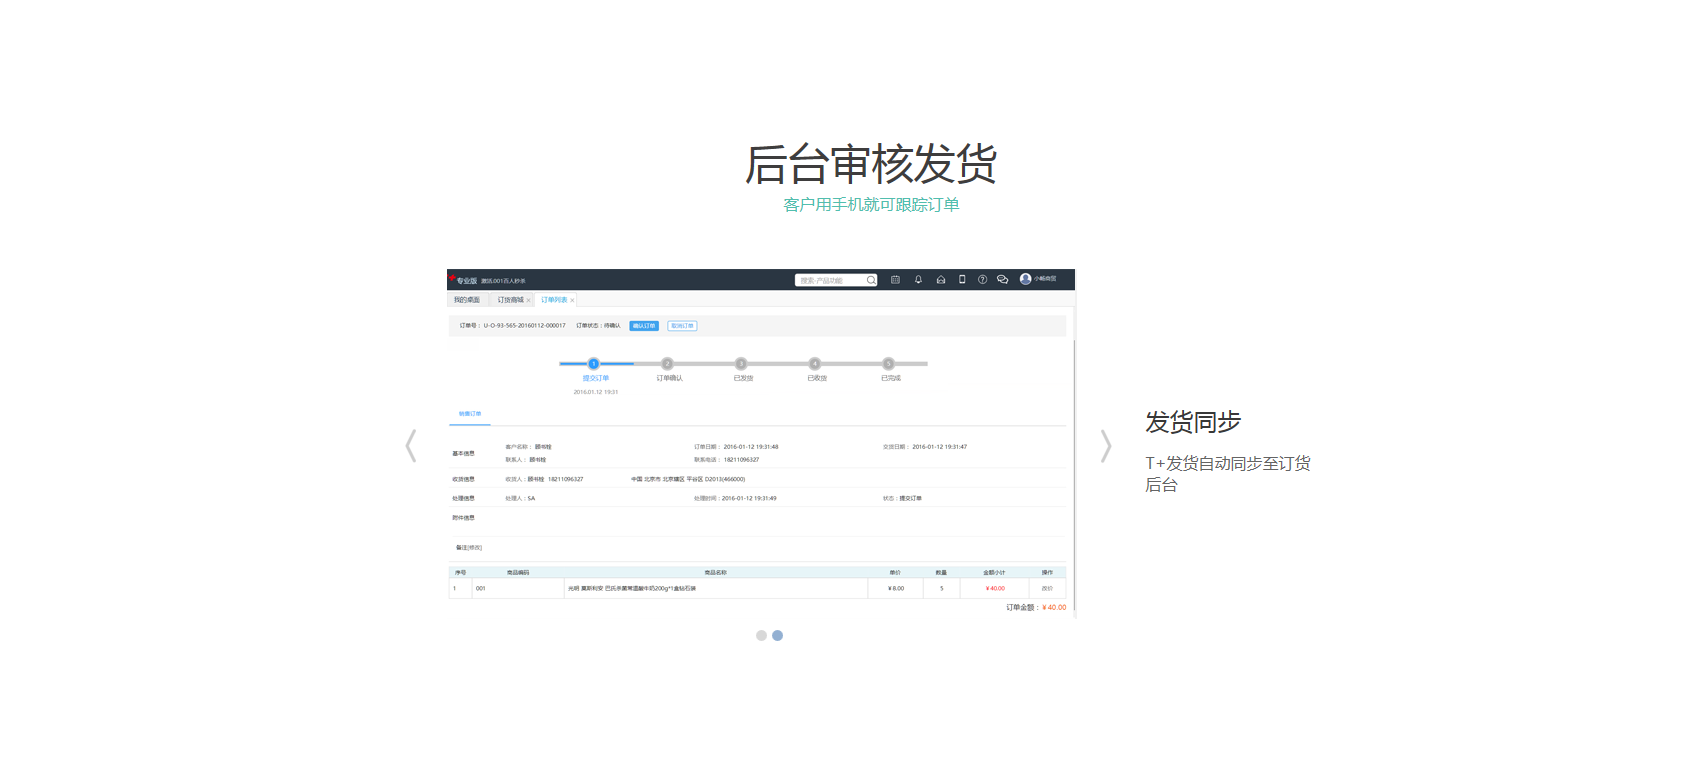Viewport: 1700px width, 779px height.
Task: Advance carousel with right arrow
Action: (x=1105, y=446)
